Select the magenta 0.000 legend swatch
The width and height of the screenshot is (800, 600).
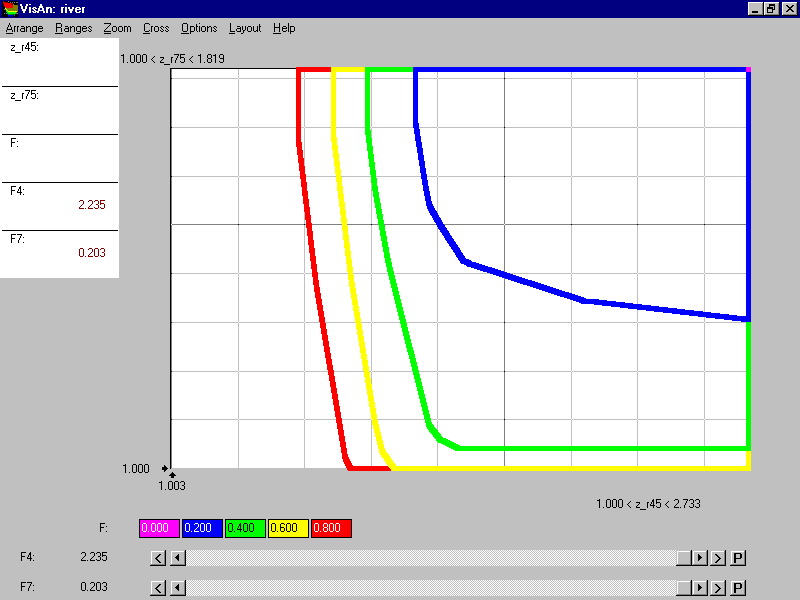tap(159, 528)
